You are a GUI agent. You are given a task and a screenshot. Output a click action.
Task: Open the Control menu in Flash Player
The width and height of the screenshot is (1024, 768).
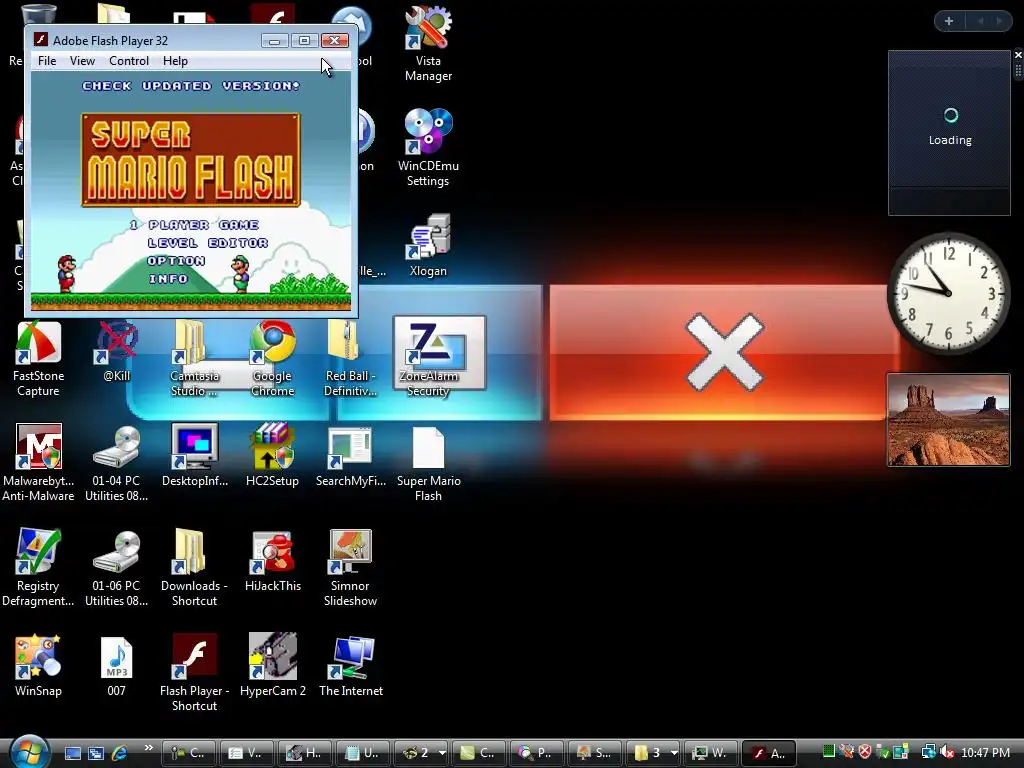coord(129,61)
